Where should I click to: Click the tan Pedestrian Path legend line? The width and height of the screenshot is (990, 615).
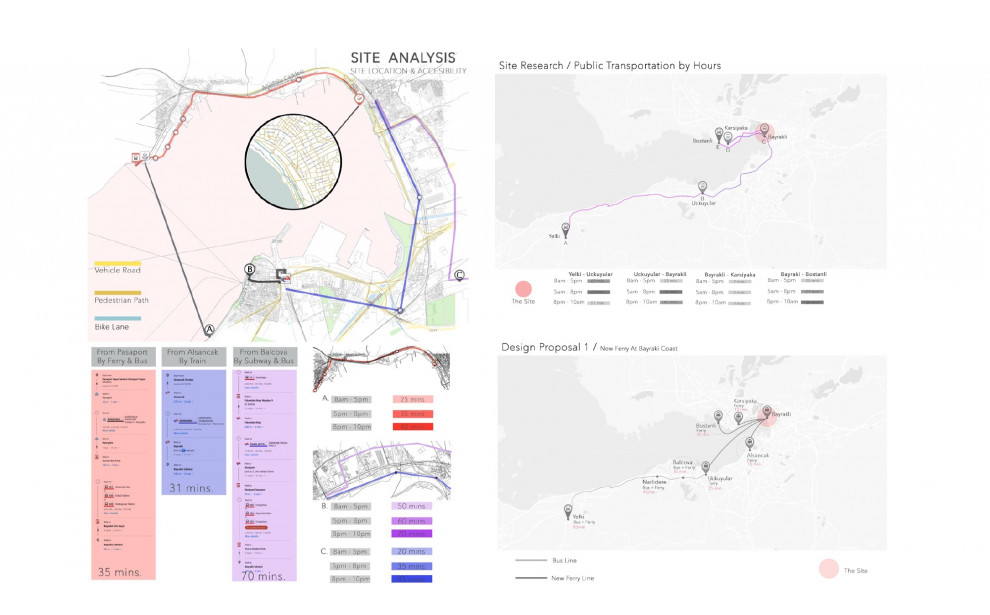coord(117,293)
